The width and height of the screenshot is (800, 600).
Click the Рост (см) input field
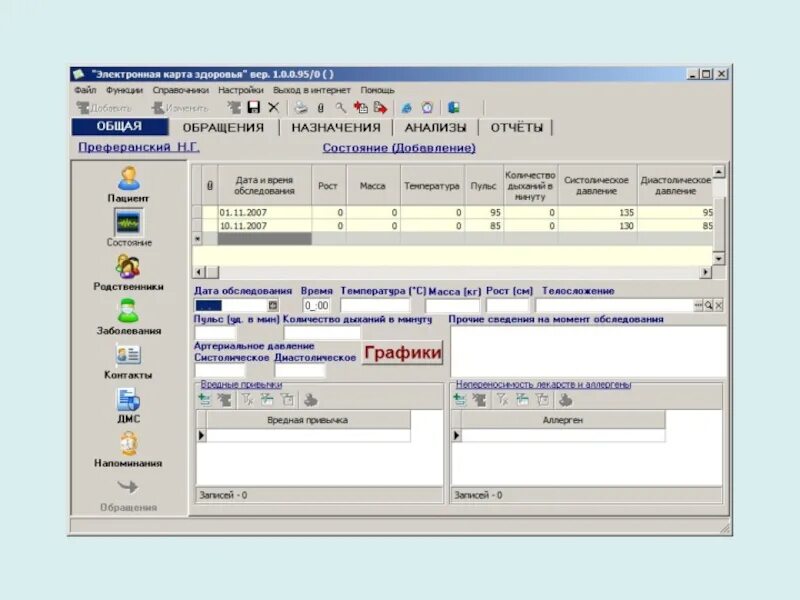[x=508, y=306]
